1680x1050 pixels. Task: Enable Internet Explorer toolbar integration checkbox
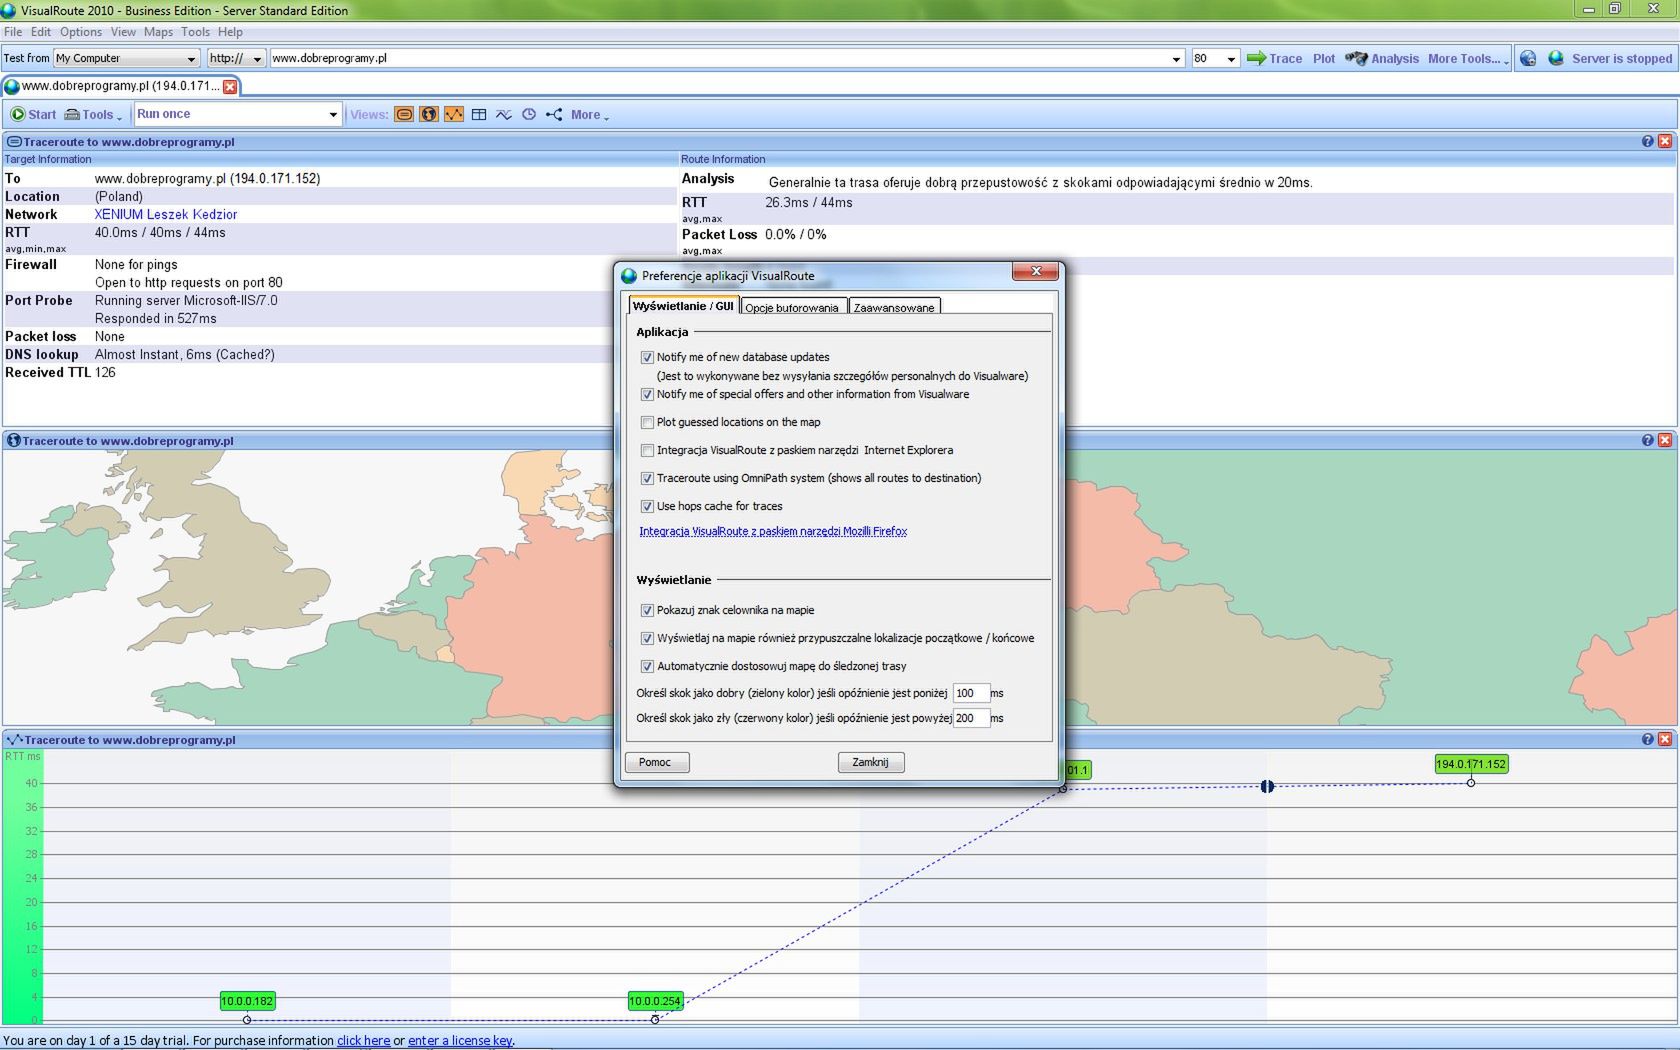[647, 450]
